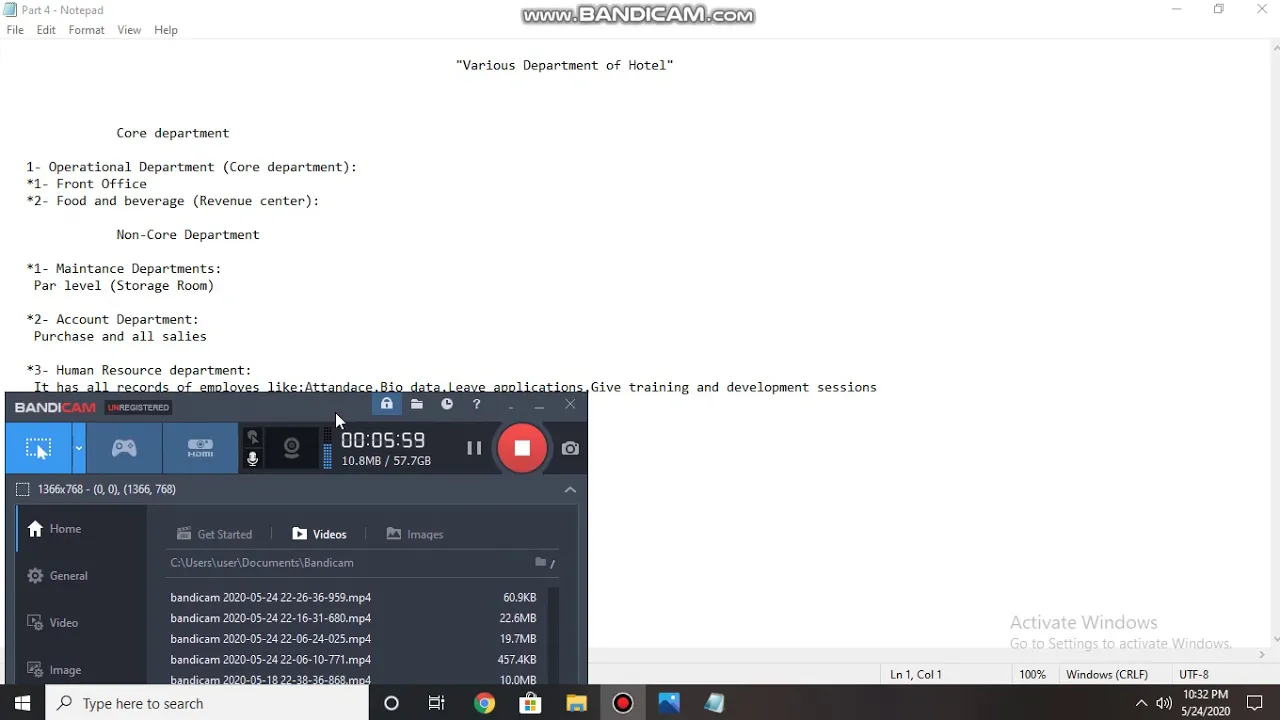Open Notepad View menu

[x=129, y=30]
